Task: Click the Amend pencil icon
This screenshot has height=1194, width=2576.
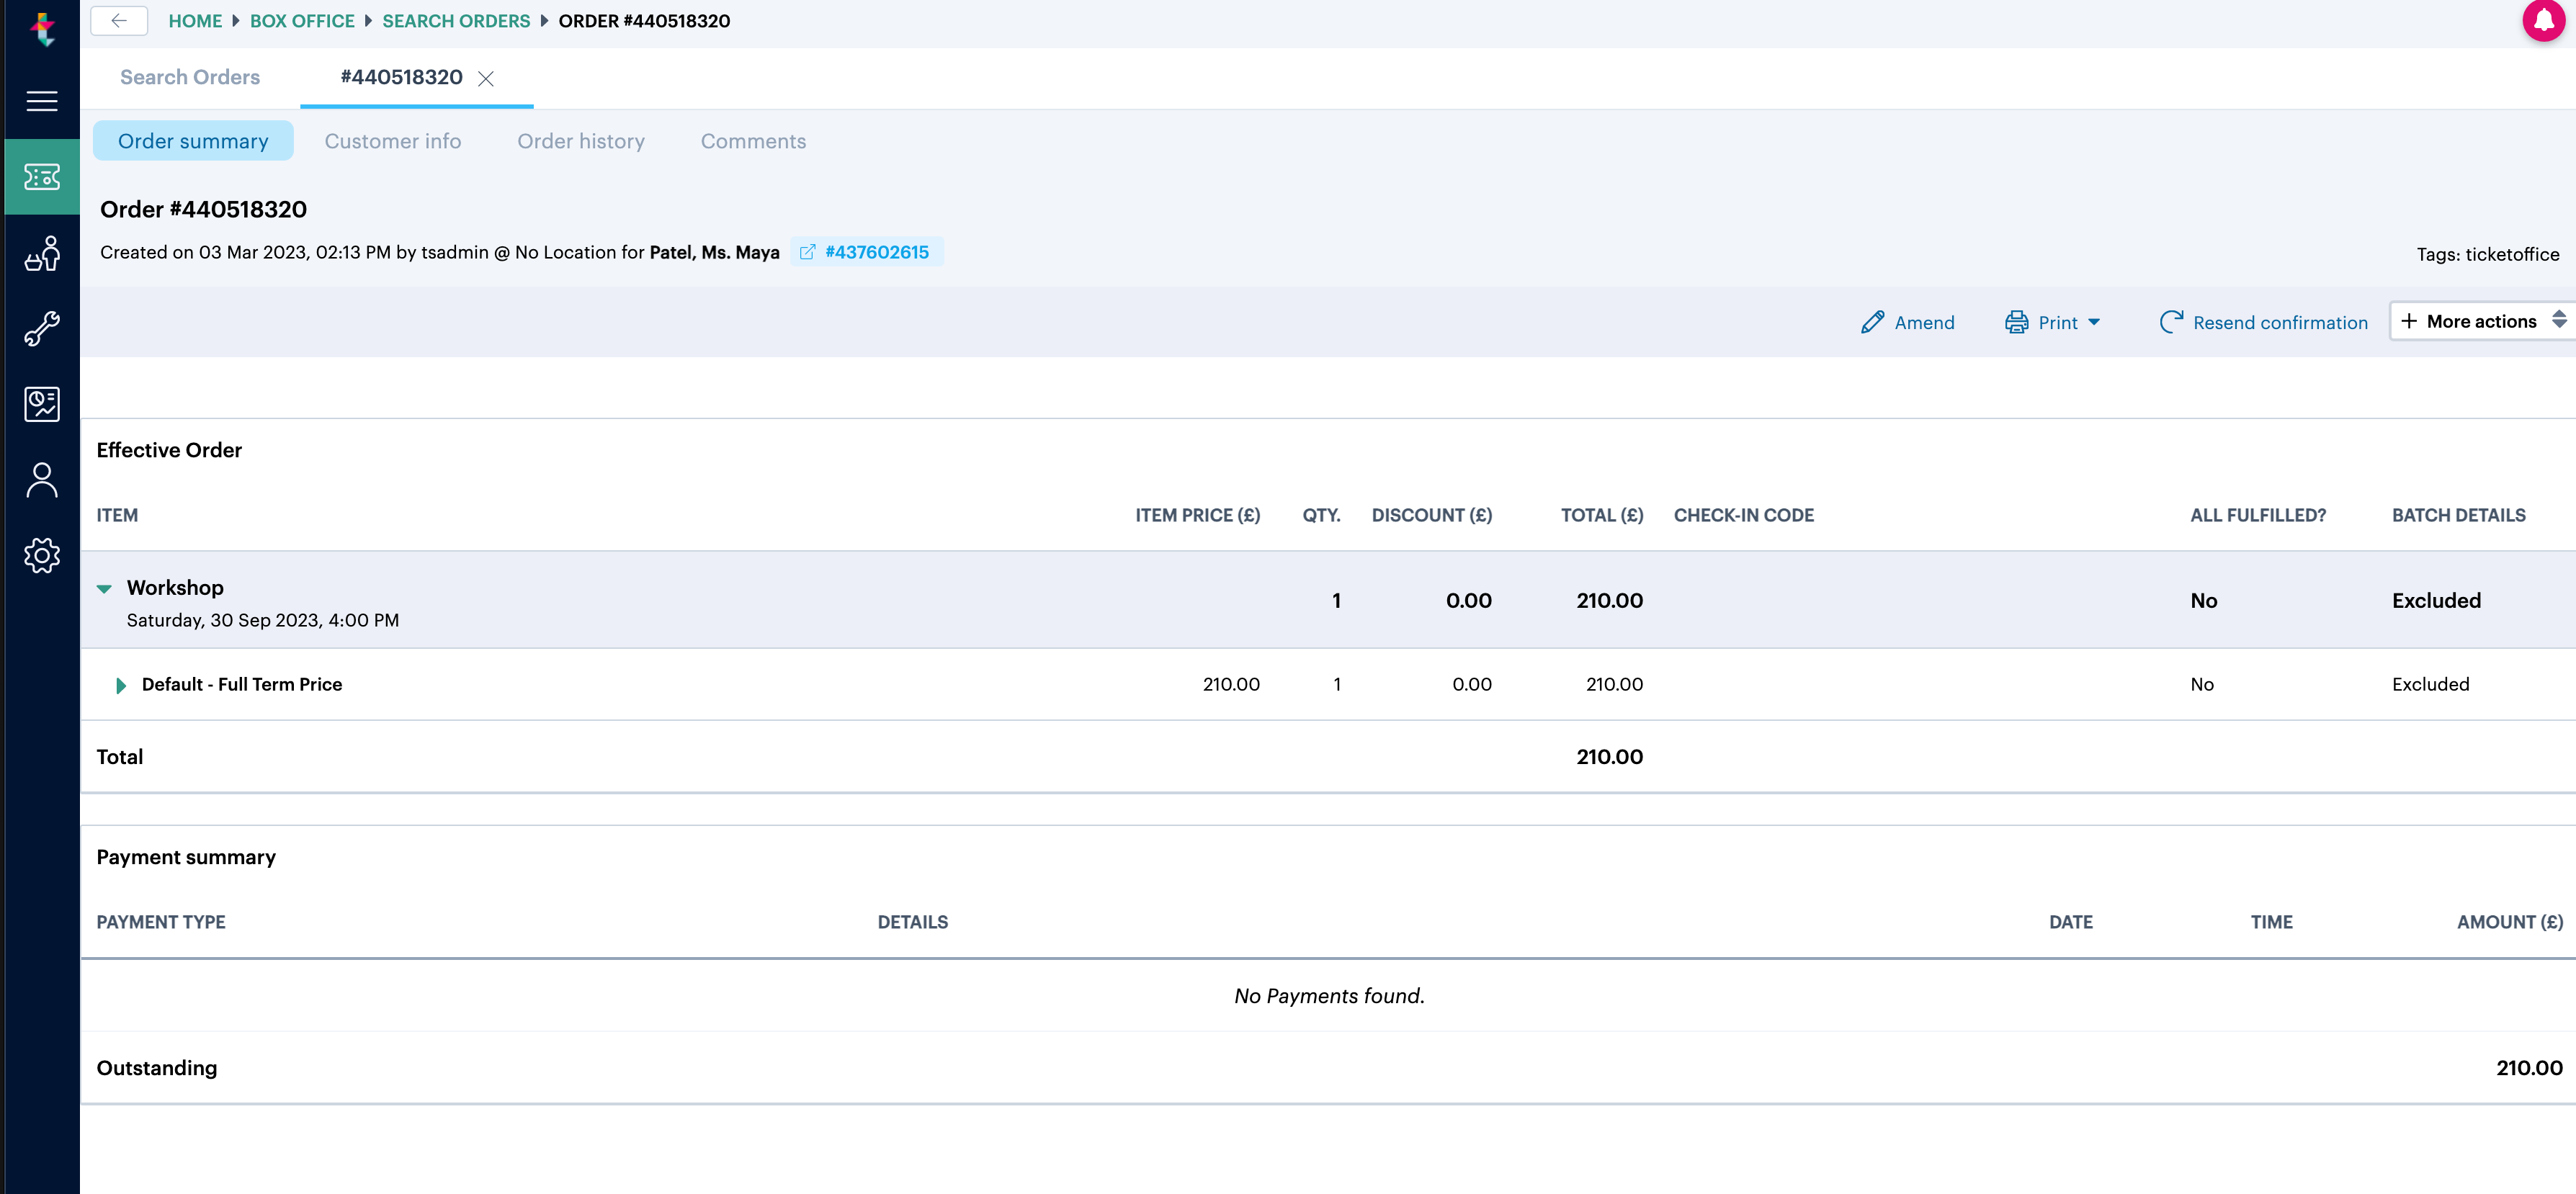Action: coord(1872,322)
